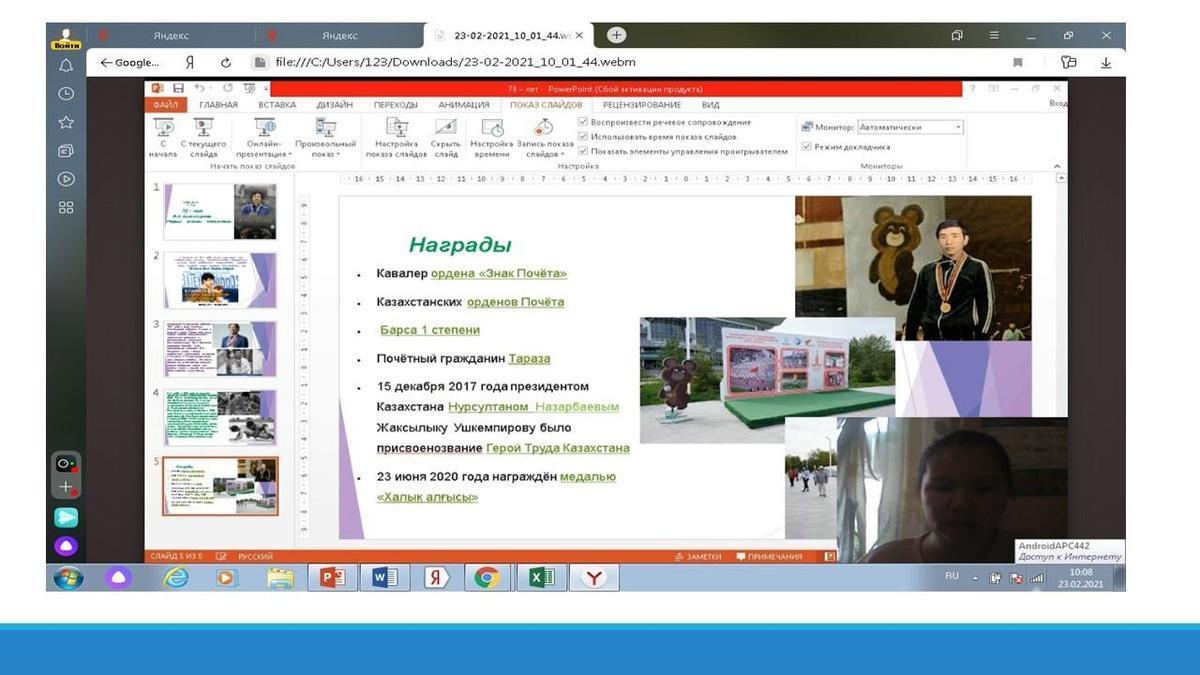This screenshot has width=1200, height=675.
Task: Select slide 3 thumbnail in the slide panel
Action: click(x=220, y=348)
